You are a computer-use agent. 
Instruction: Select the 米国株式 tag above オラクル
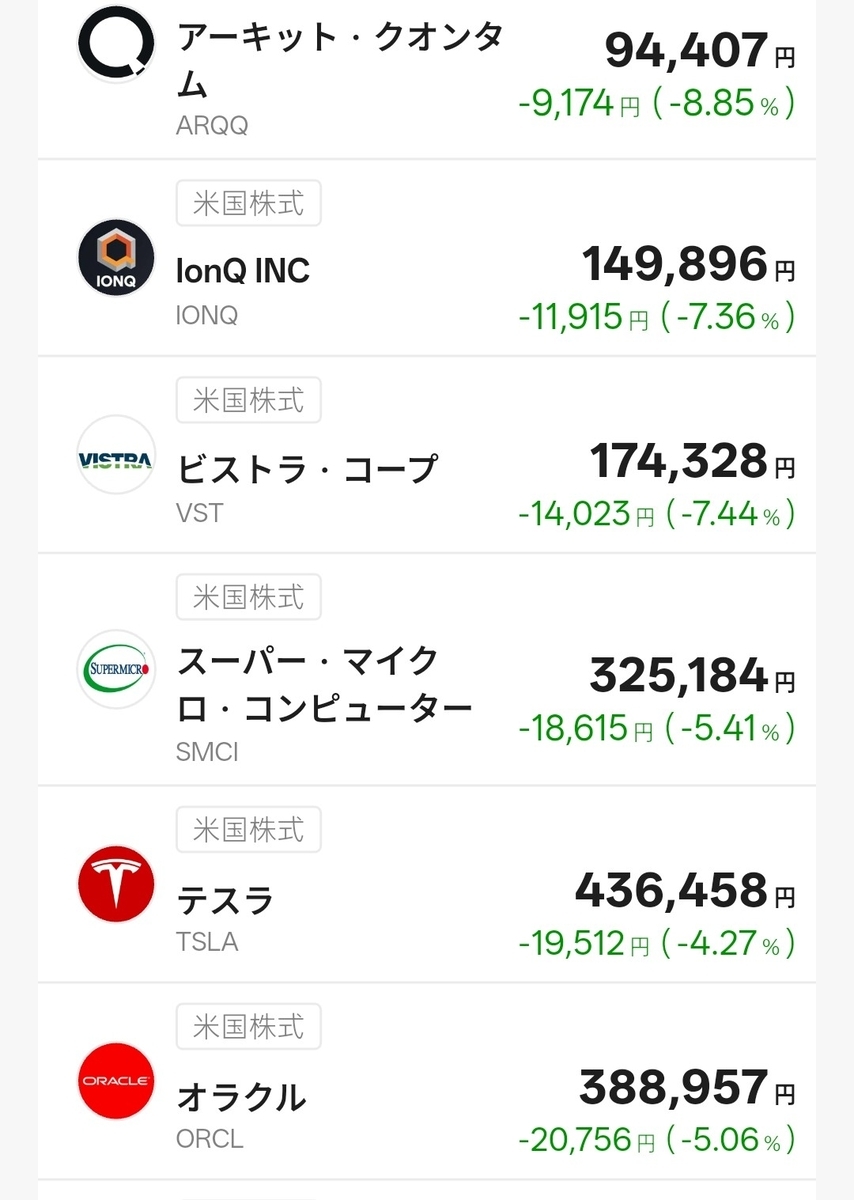pyautogui.click(x=248, y=1027)
